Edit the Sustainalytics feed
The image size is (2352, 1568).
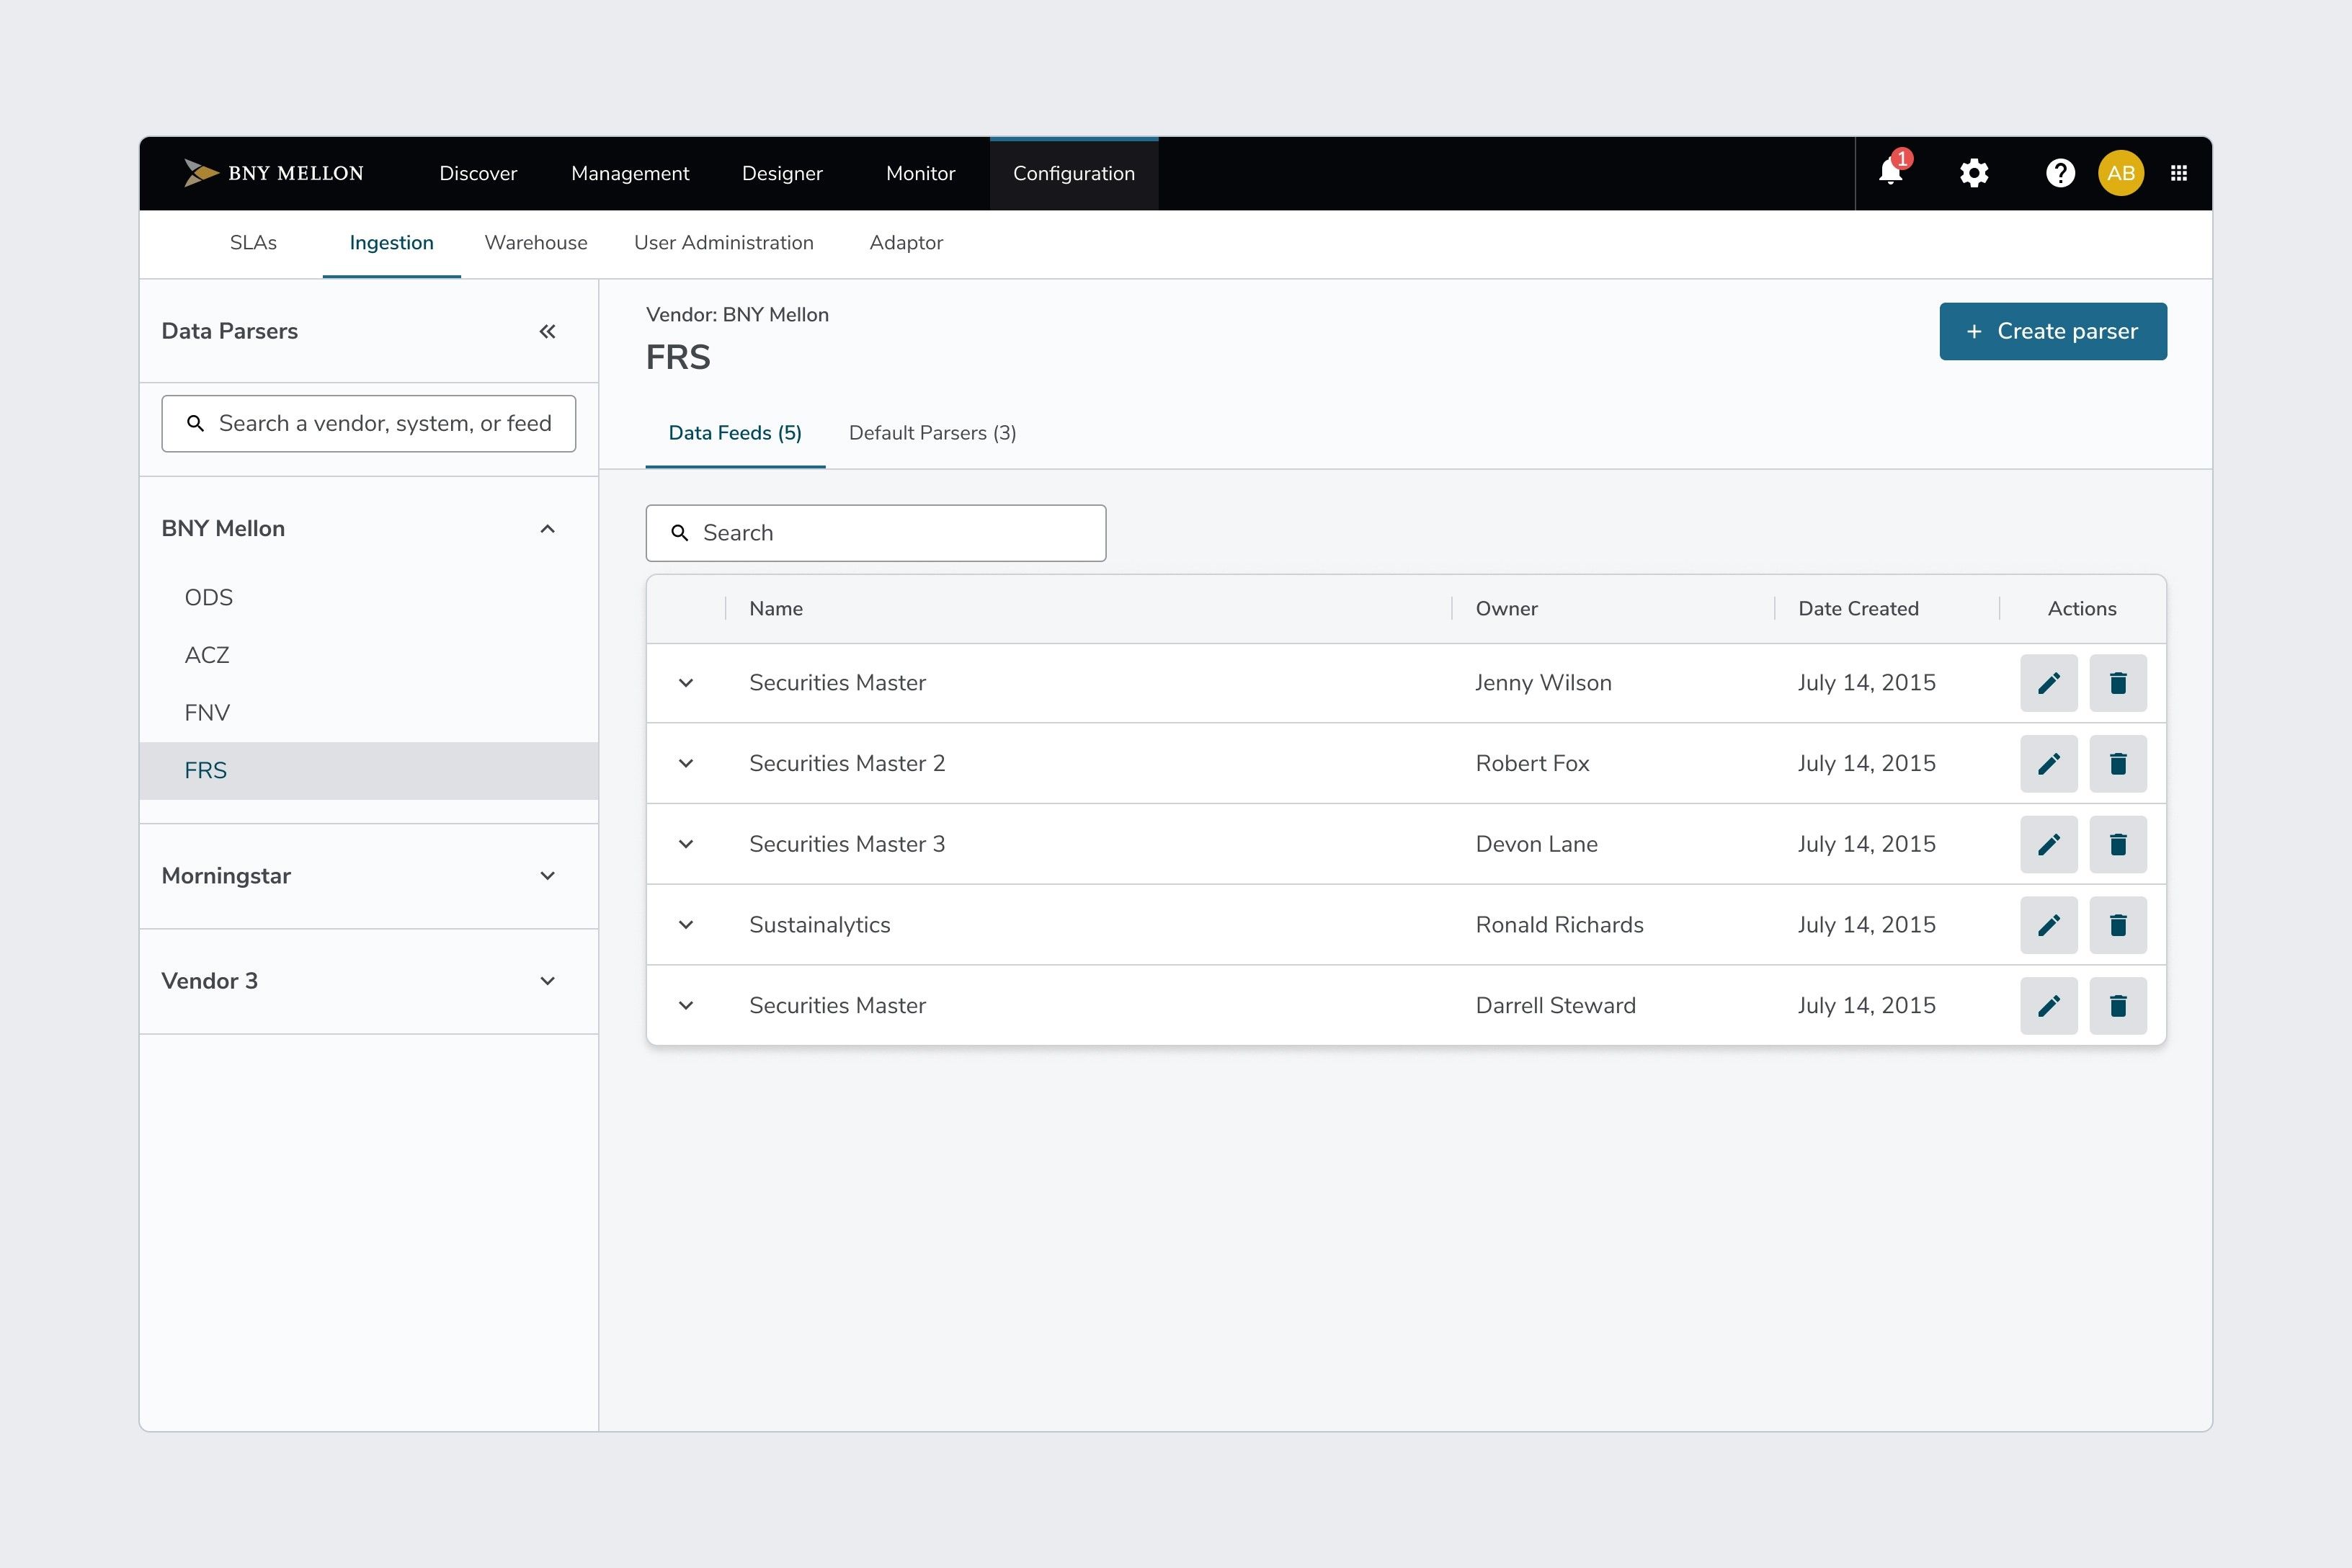click(2049, 925)
